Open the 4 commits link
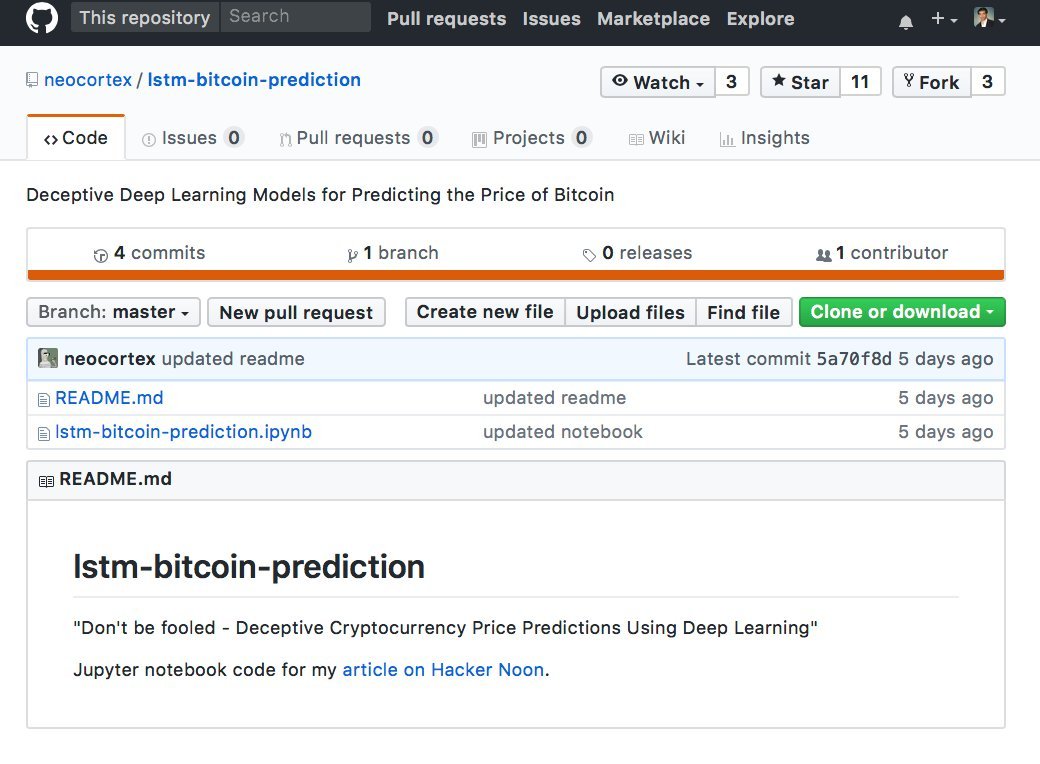 tap(150, 253)
